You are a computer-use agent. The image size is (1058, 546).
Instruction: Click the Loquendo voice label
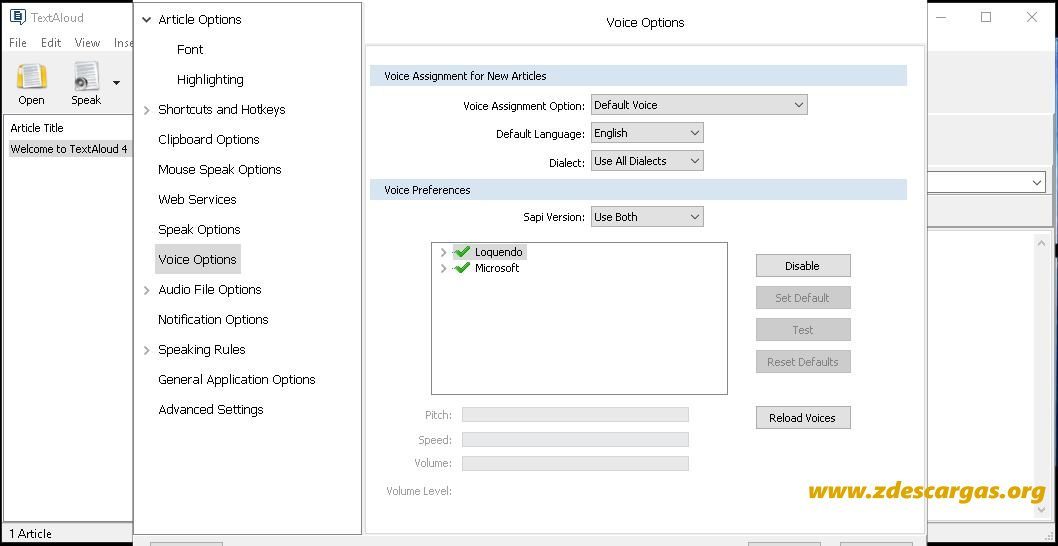click(x=499, y=252)
